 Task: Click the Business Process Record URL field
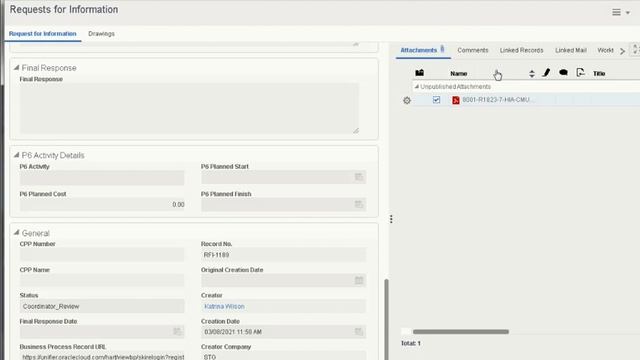102,356
